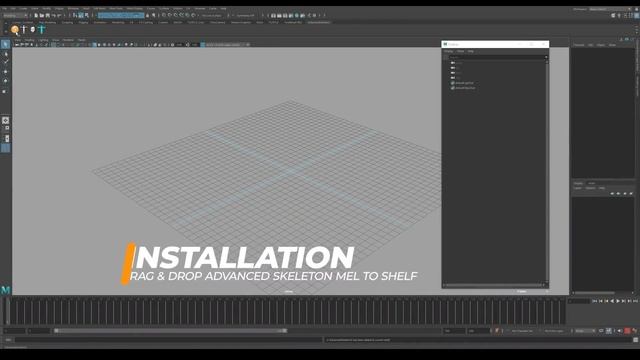Click the orange round shelf icon
Viewport: 640px width, 360px height.
click(x=15, y=29)
